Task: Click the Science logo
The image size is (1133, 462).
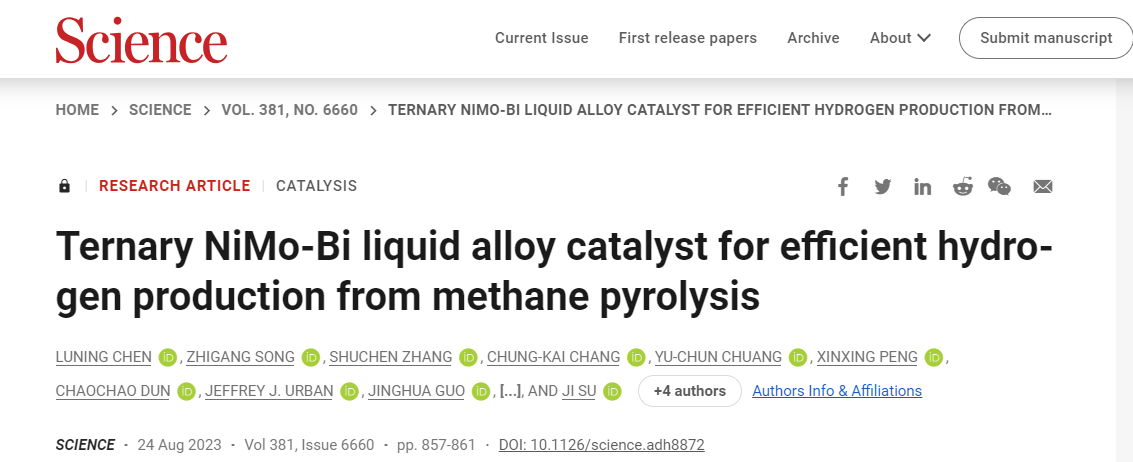Action: (142, 39)
